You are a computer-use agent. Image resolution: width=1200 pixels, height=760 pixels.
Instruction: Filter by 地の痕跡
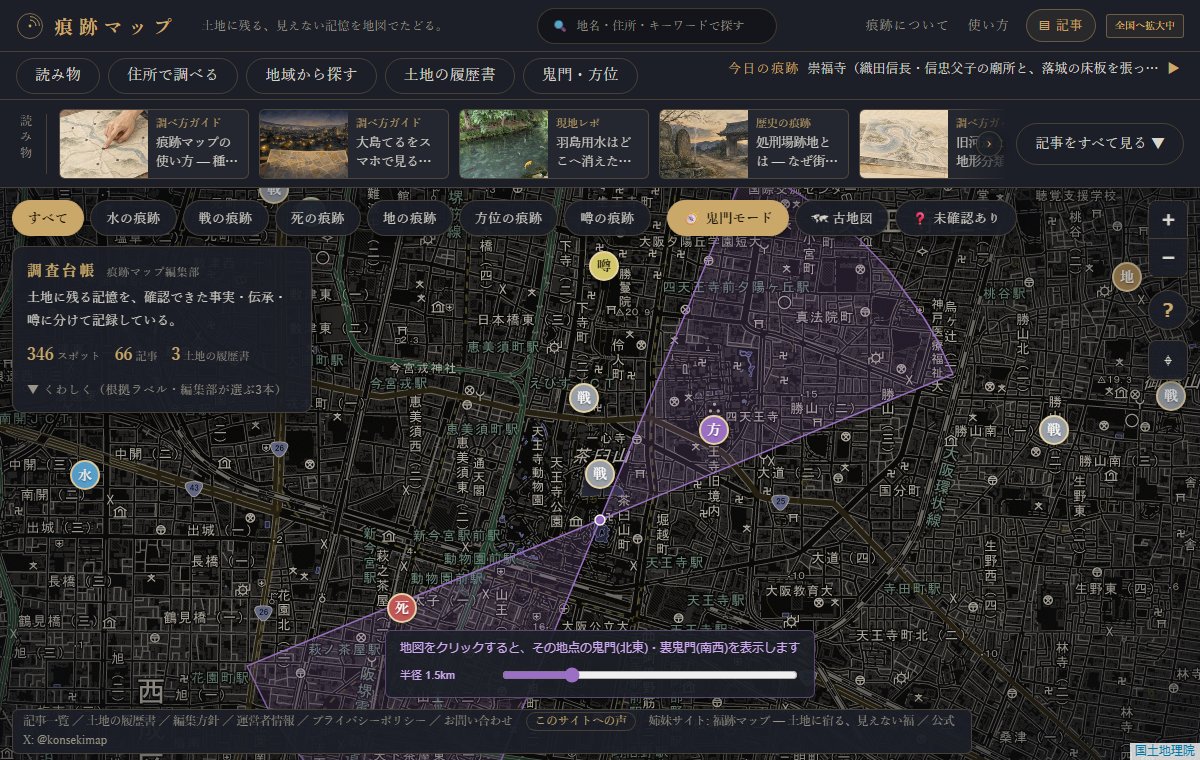(410, 217)
